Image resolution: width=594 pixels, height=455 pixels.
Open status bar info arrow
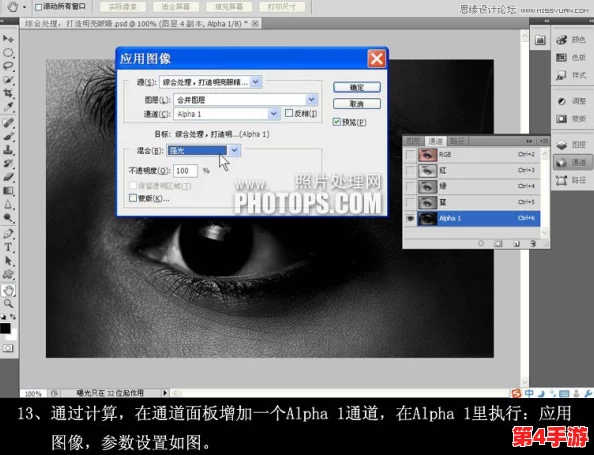click(165, 393)
